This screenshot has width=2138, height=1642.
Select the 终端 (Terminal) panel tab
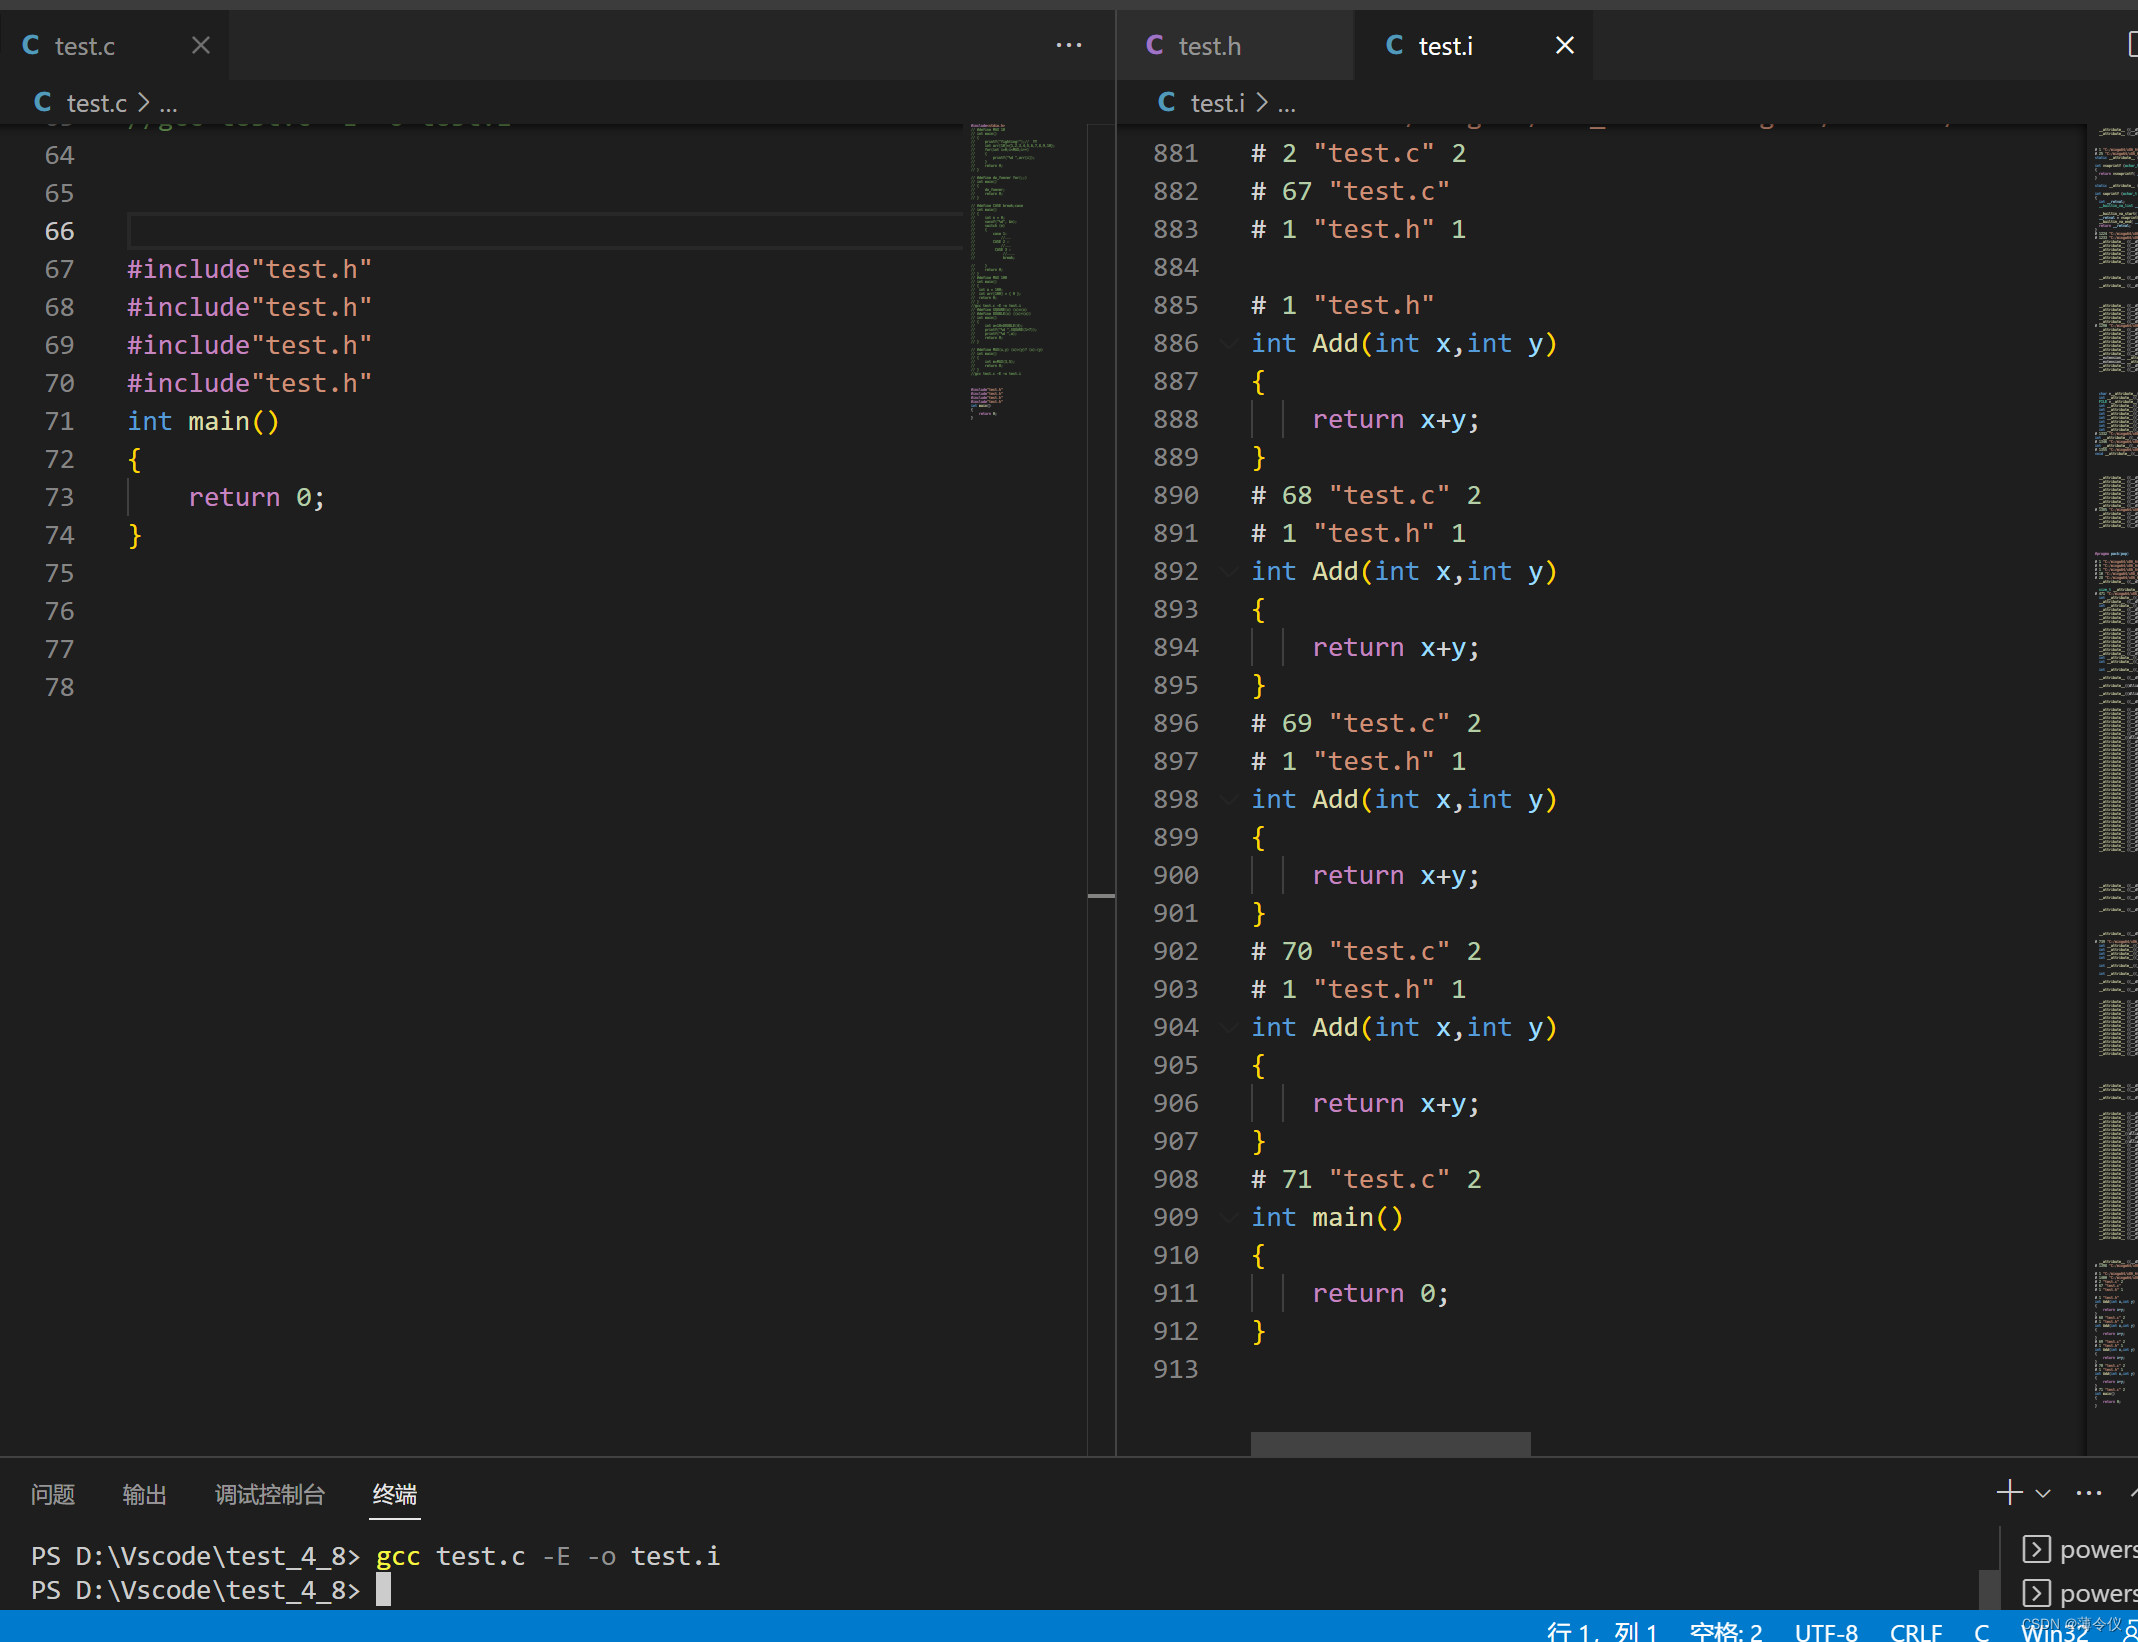pyautogui.click(x=395, y=1494)
